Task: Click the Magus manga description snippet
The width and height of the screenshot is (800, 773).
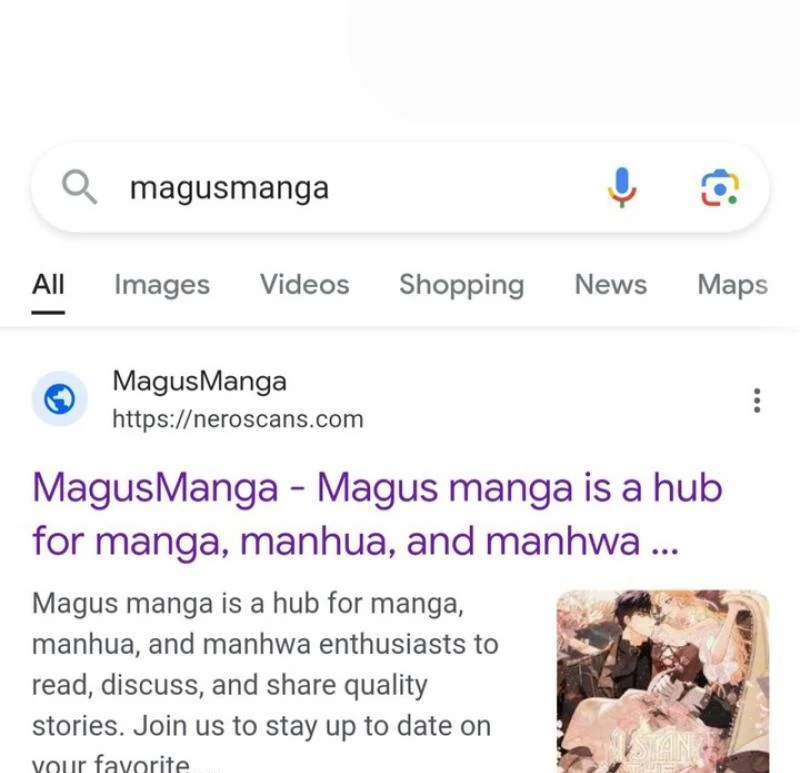Action: 265,681
